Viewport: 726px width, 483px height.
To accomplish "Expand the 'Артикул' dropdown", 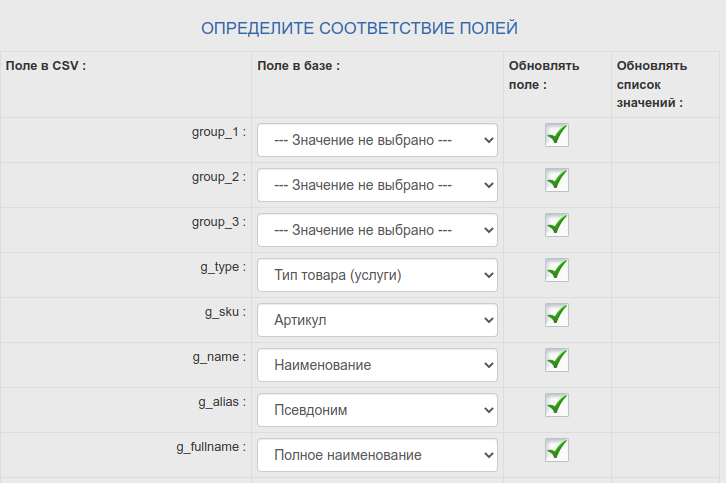I will pyautogui.click(x=377, y=320).
